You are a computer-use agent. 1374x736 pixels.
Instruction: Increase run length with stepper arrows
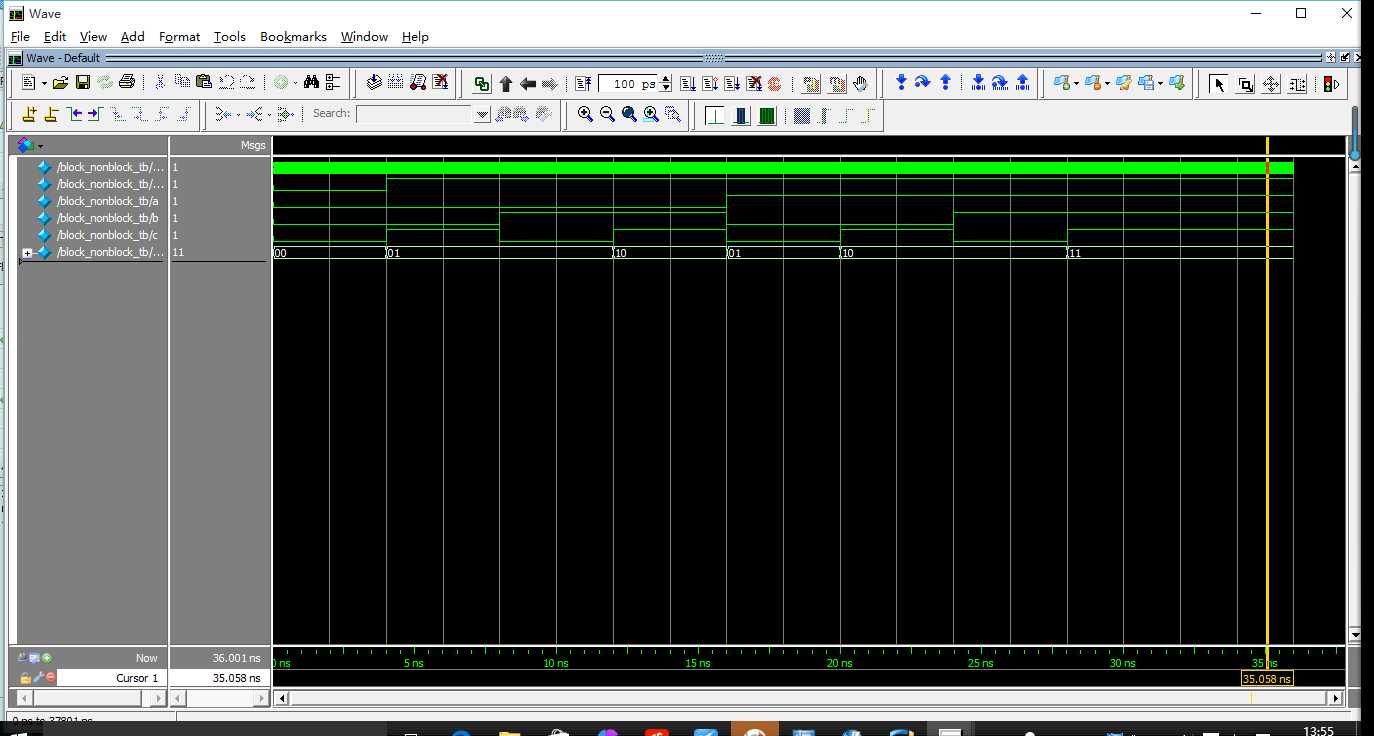pyautogui.click(x=666, y=80)
